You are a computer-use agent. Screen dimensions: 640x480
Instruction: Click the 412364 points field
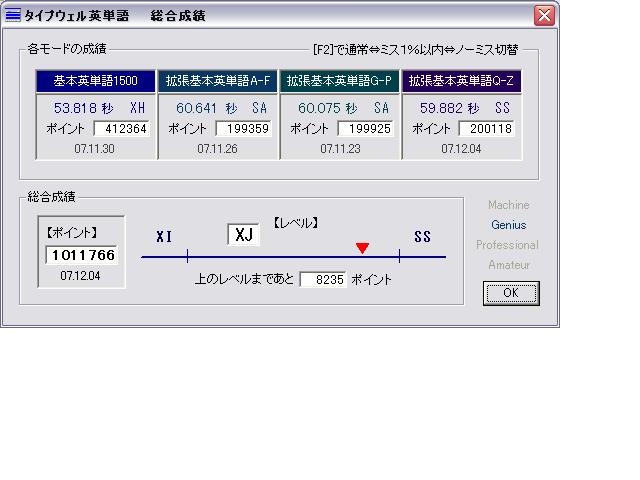click(122, 129)
